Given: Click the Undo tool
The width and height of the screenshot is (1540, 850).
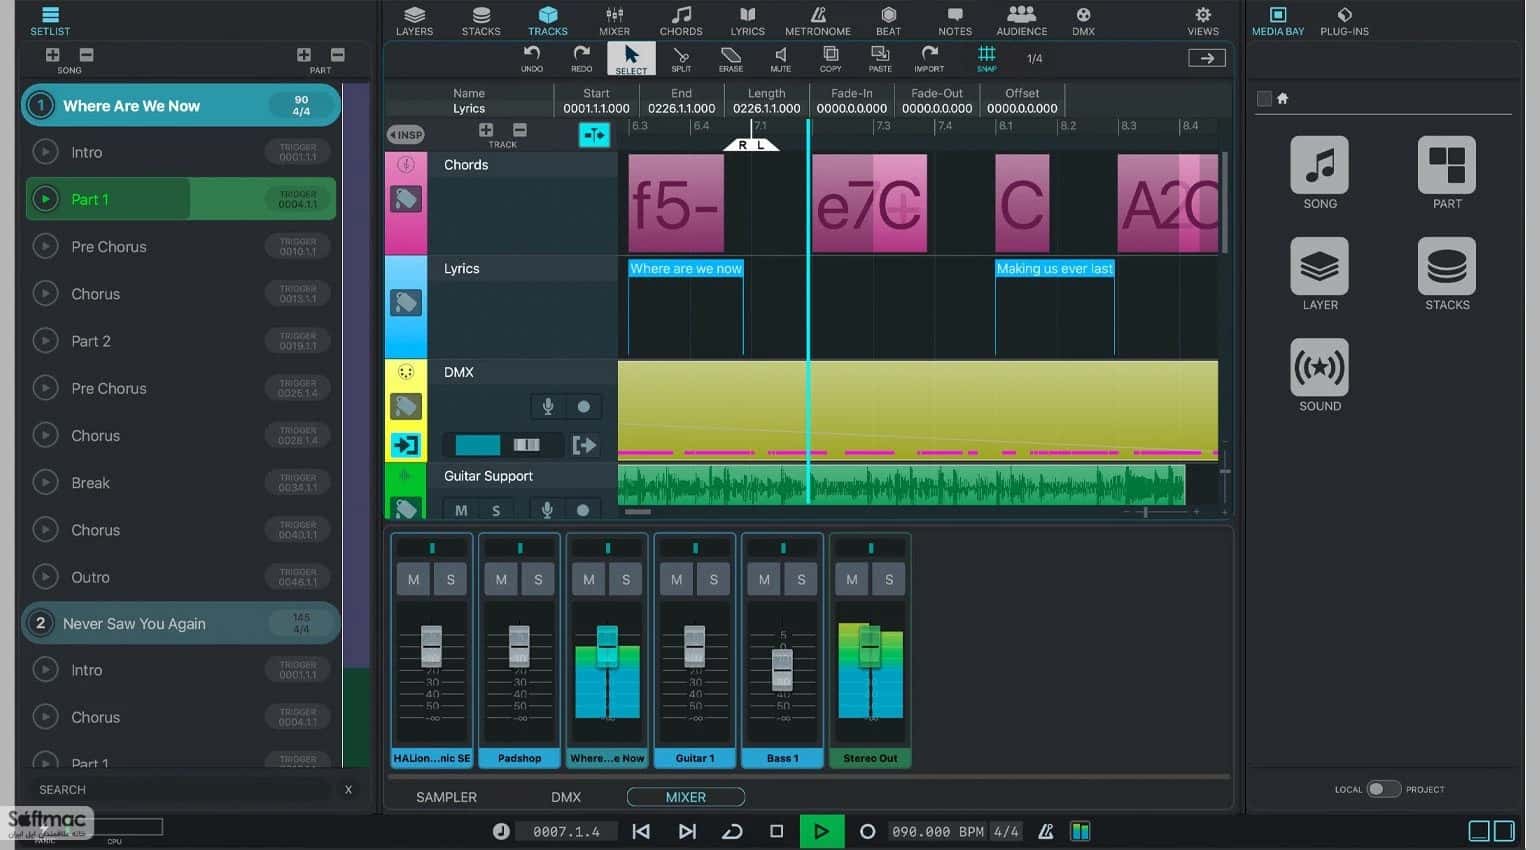Looking at the screenshot, I should (532, 59).
